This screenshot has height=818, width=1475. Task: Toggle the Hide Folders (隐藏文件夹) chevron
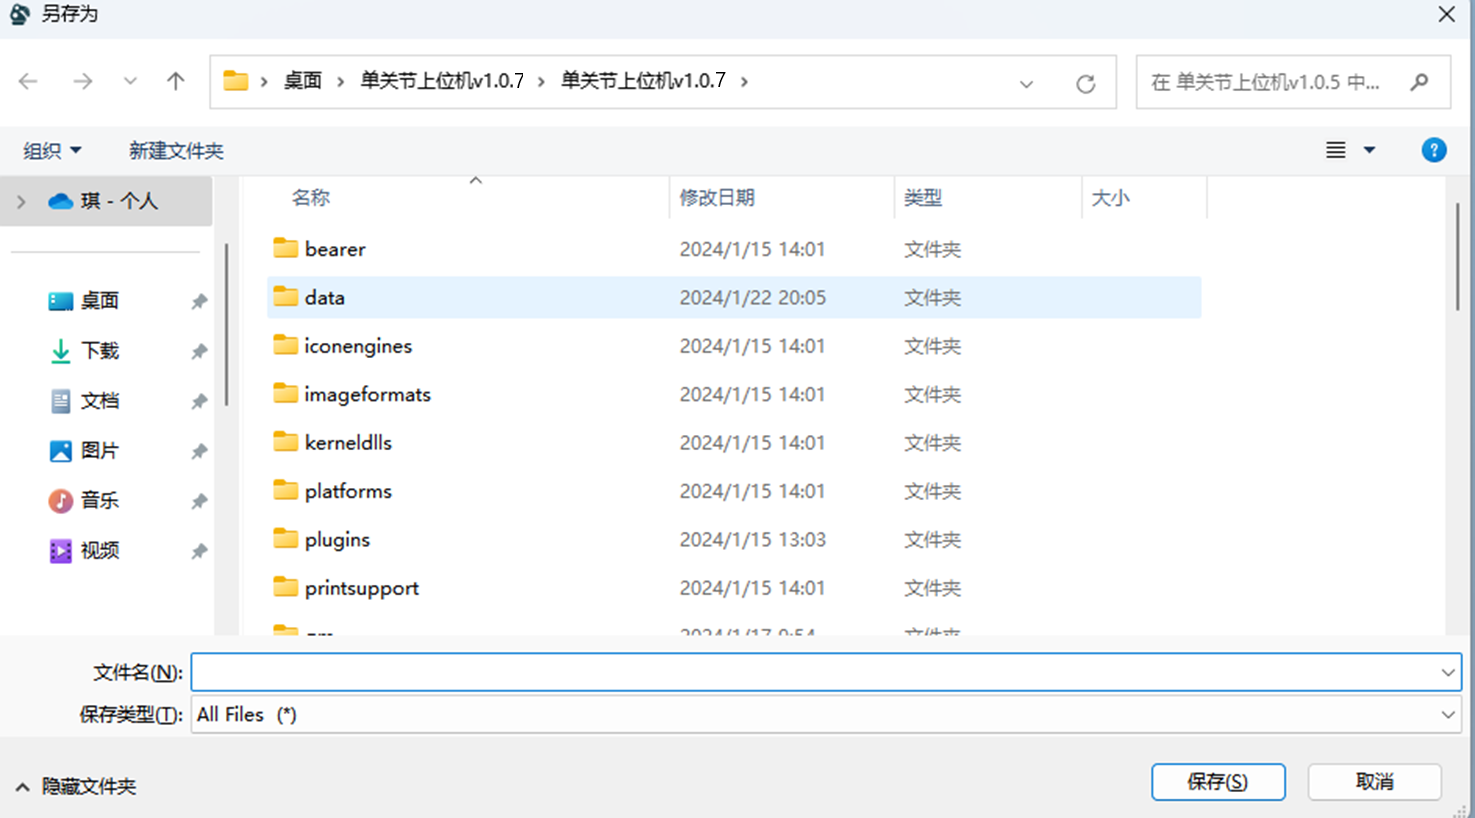(x=22, y=787)
